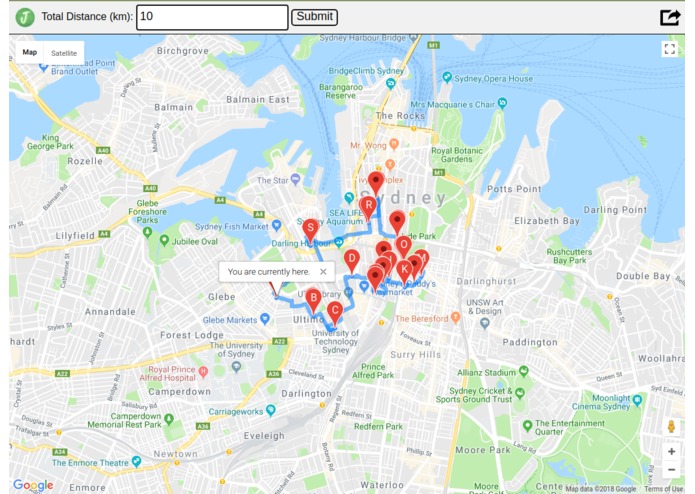Image resolution: width=695 pixels, height=494 pixels.
Task: Click Royal Prince Alfred Hospital pin
Action: click(203, 372)
